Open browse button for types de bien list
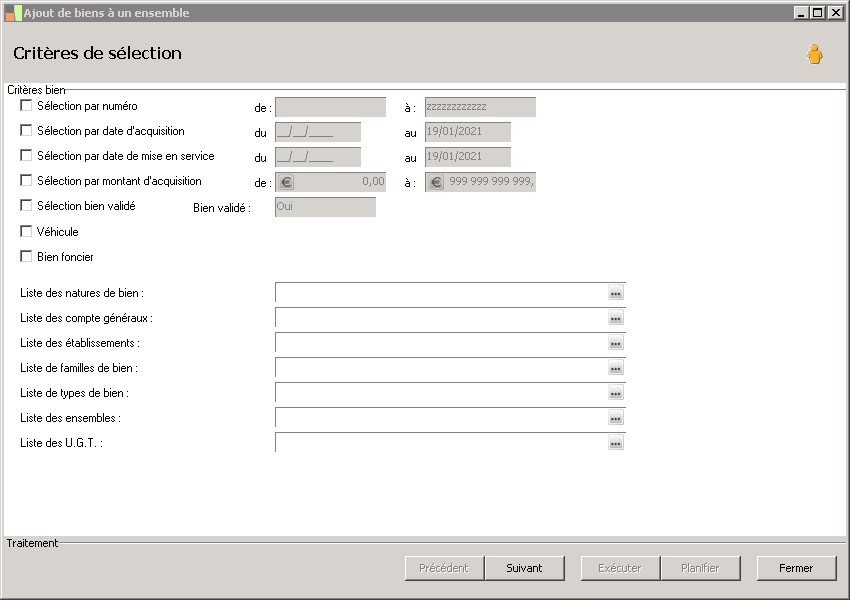 pyautogui.click(x=616, y=393)
